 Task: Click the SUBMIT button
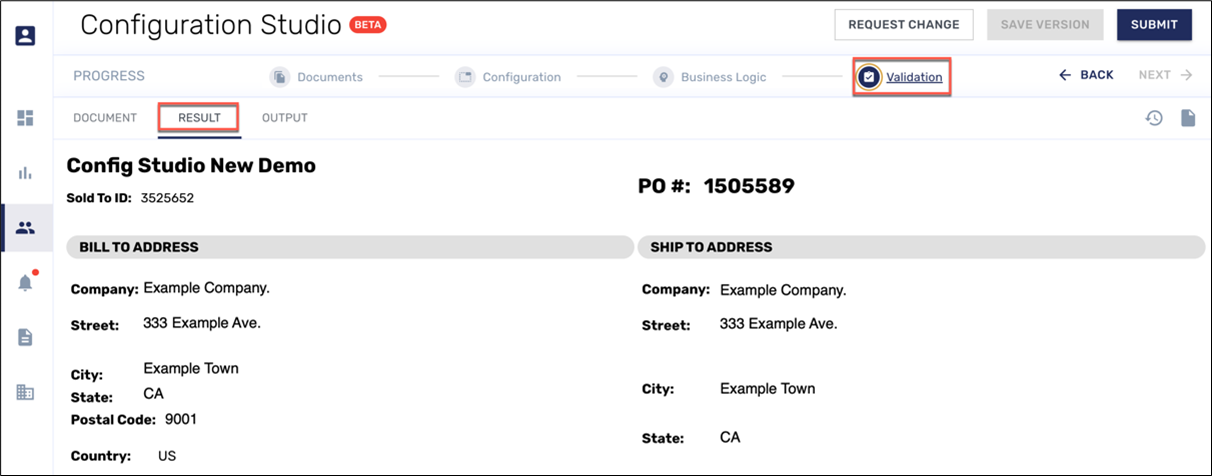1154,25
